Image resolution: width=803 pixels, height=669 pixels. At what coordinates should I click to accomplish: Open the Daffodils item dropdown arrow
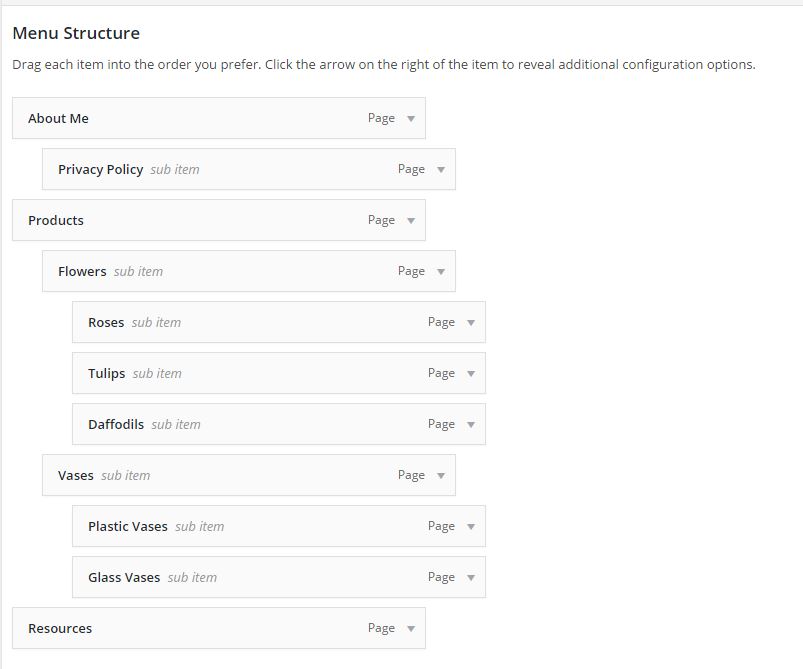(471, 424)
